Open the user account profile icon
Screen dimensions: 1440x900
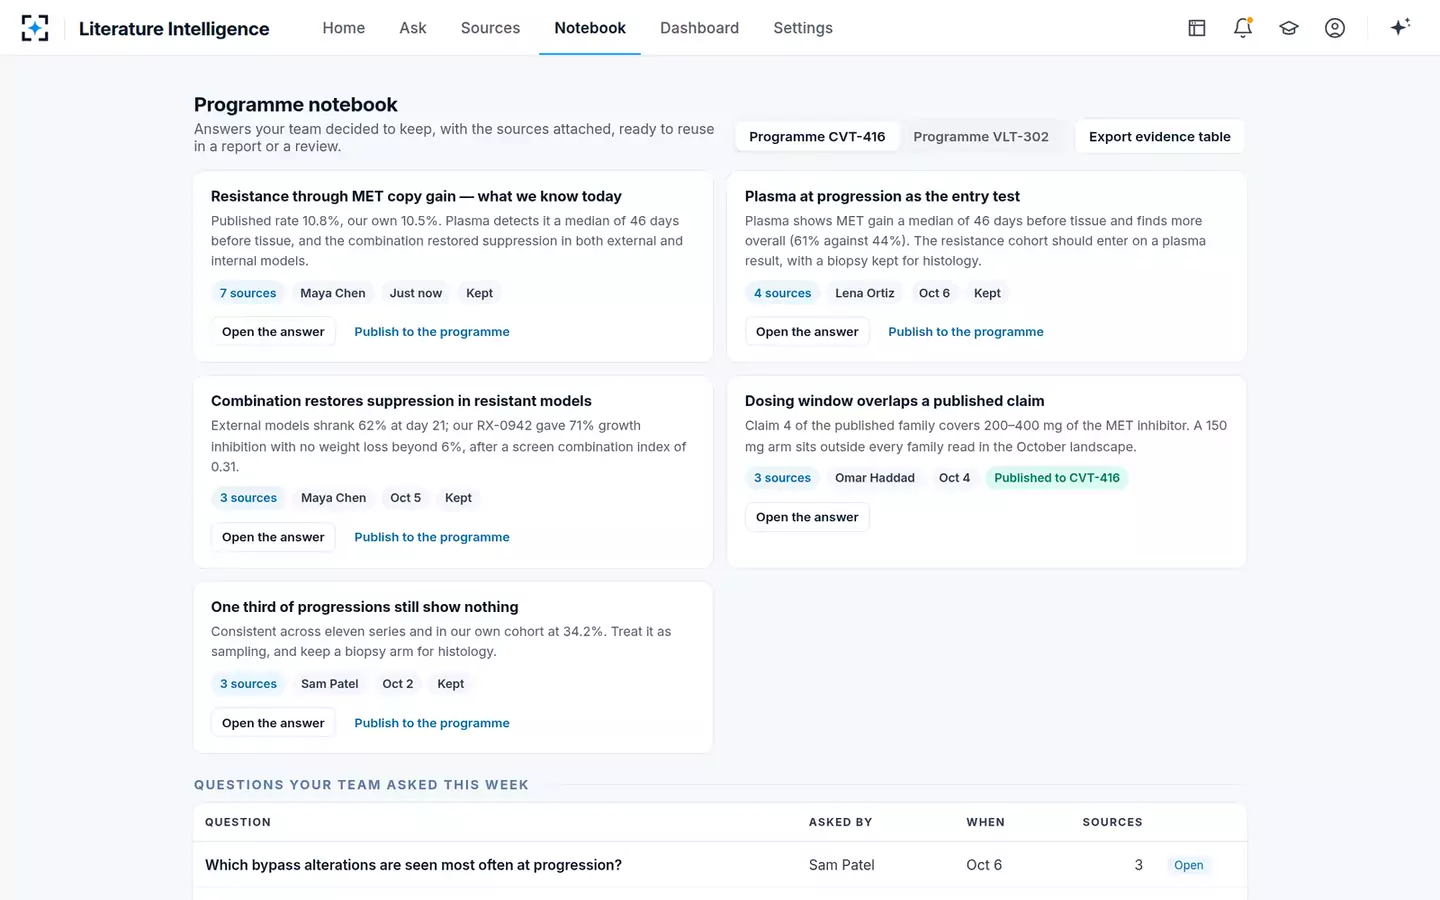1335,28
